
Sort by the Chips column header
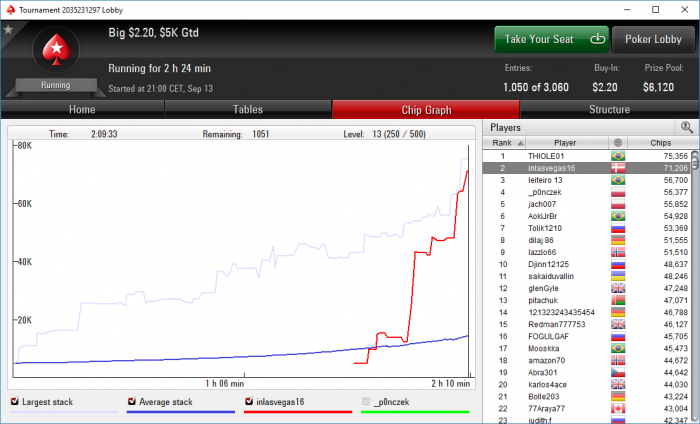[x=660, y=143]
